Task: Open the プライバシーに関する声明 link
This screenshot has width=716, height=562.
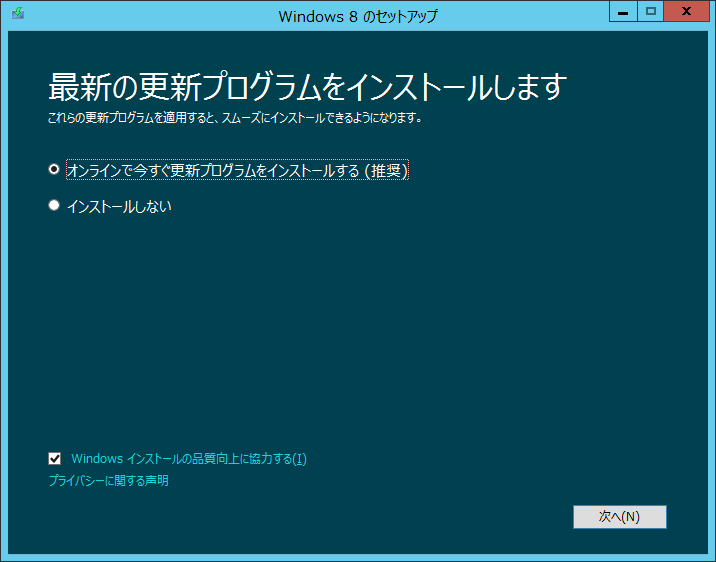Action: (108, 481)
